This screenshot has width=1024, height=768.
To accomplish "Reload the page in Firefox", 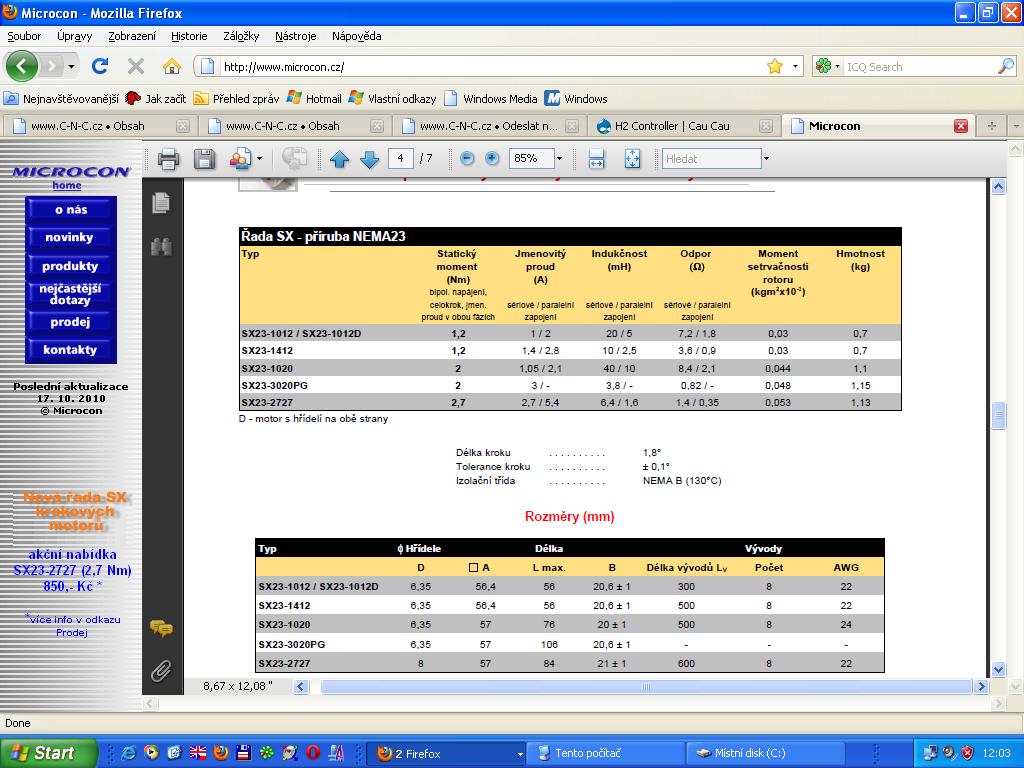I will 100,67.
